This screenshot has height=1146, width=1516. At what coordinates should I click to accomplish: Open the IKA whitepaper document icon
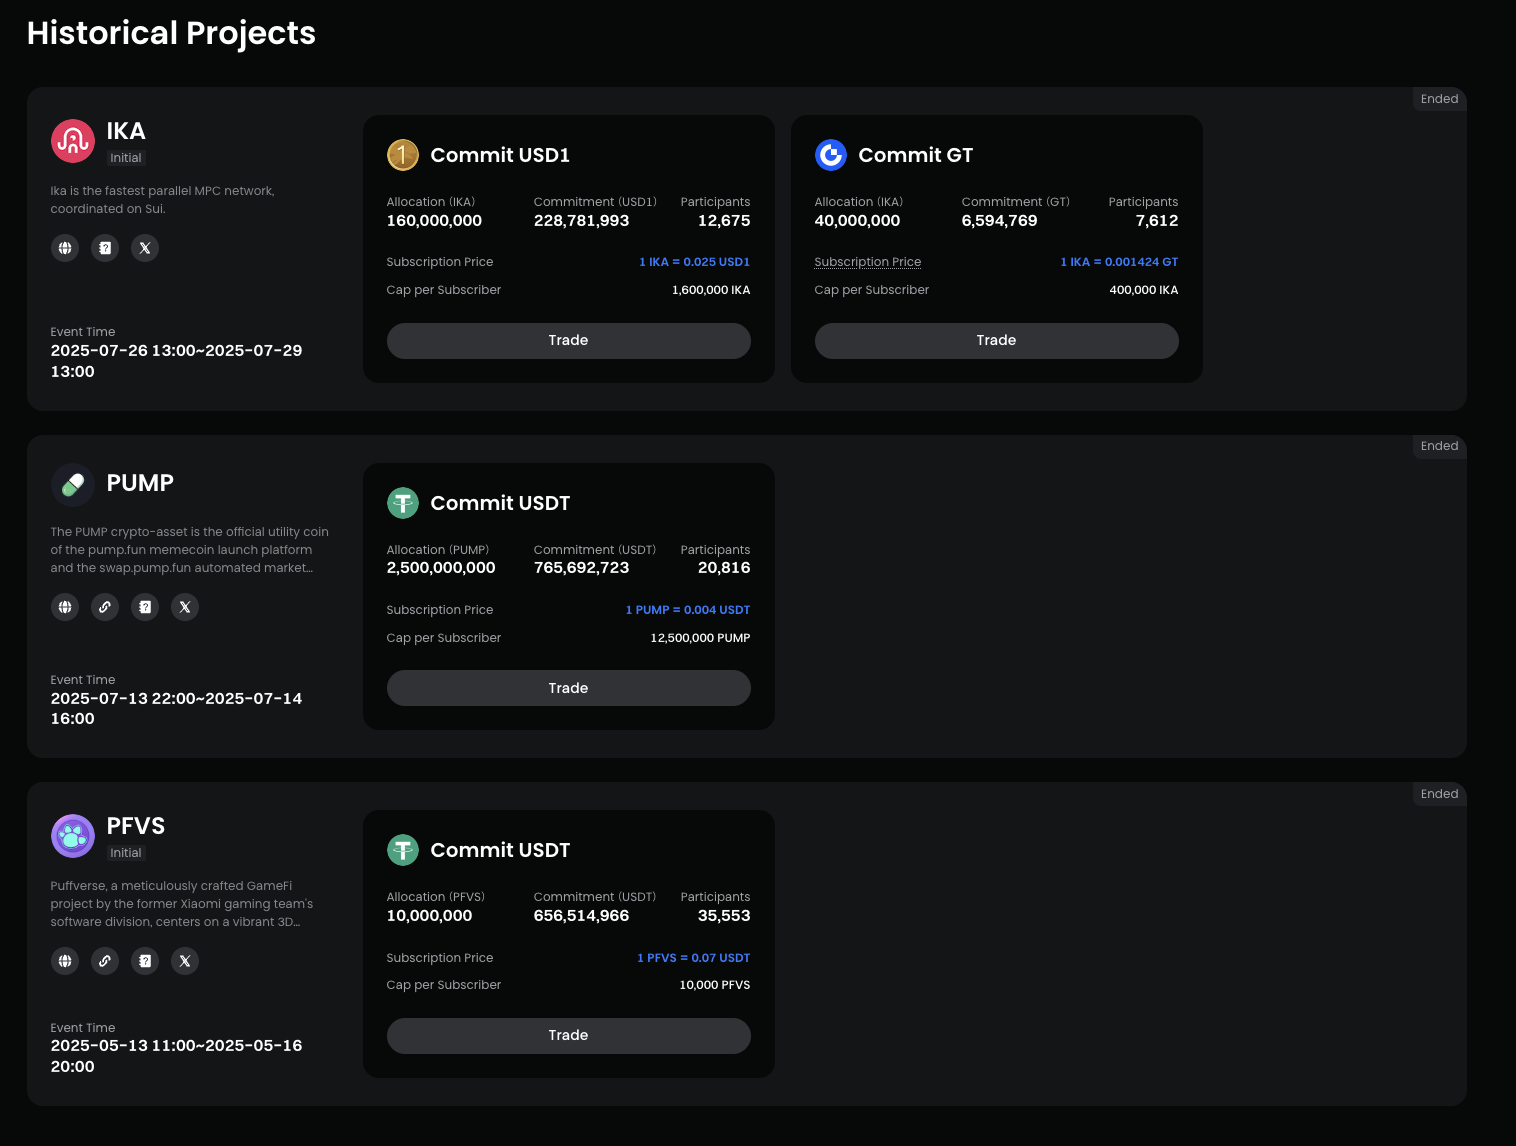(105, 248)
